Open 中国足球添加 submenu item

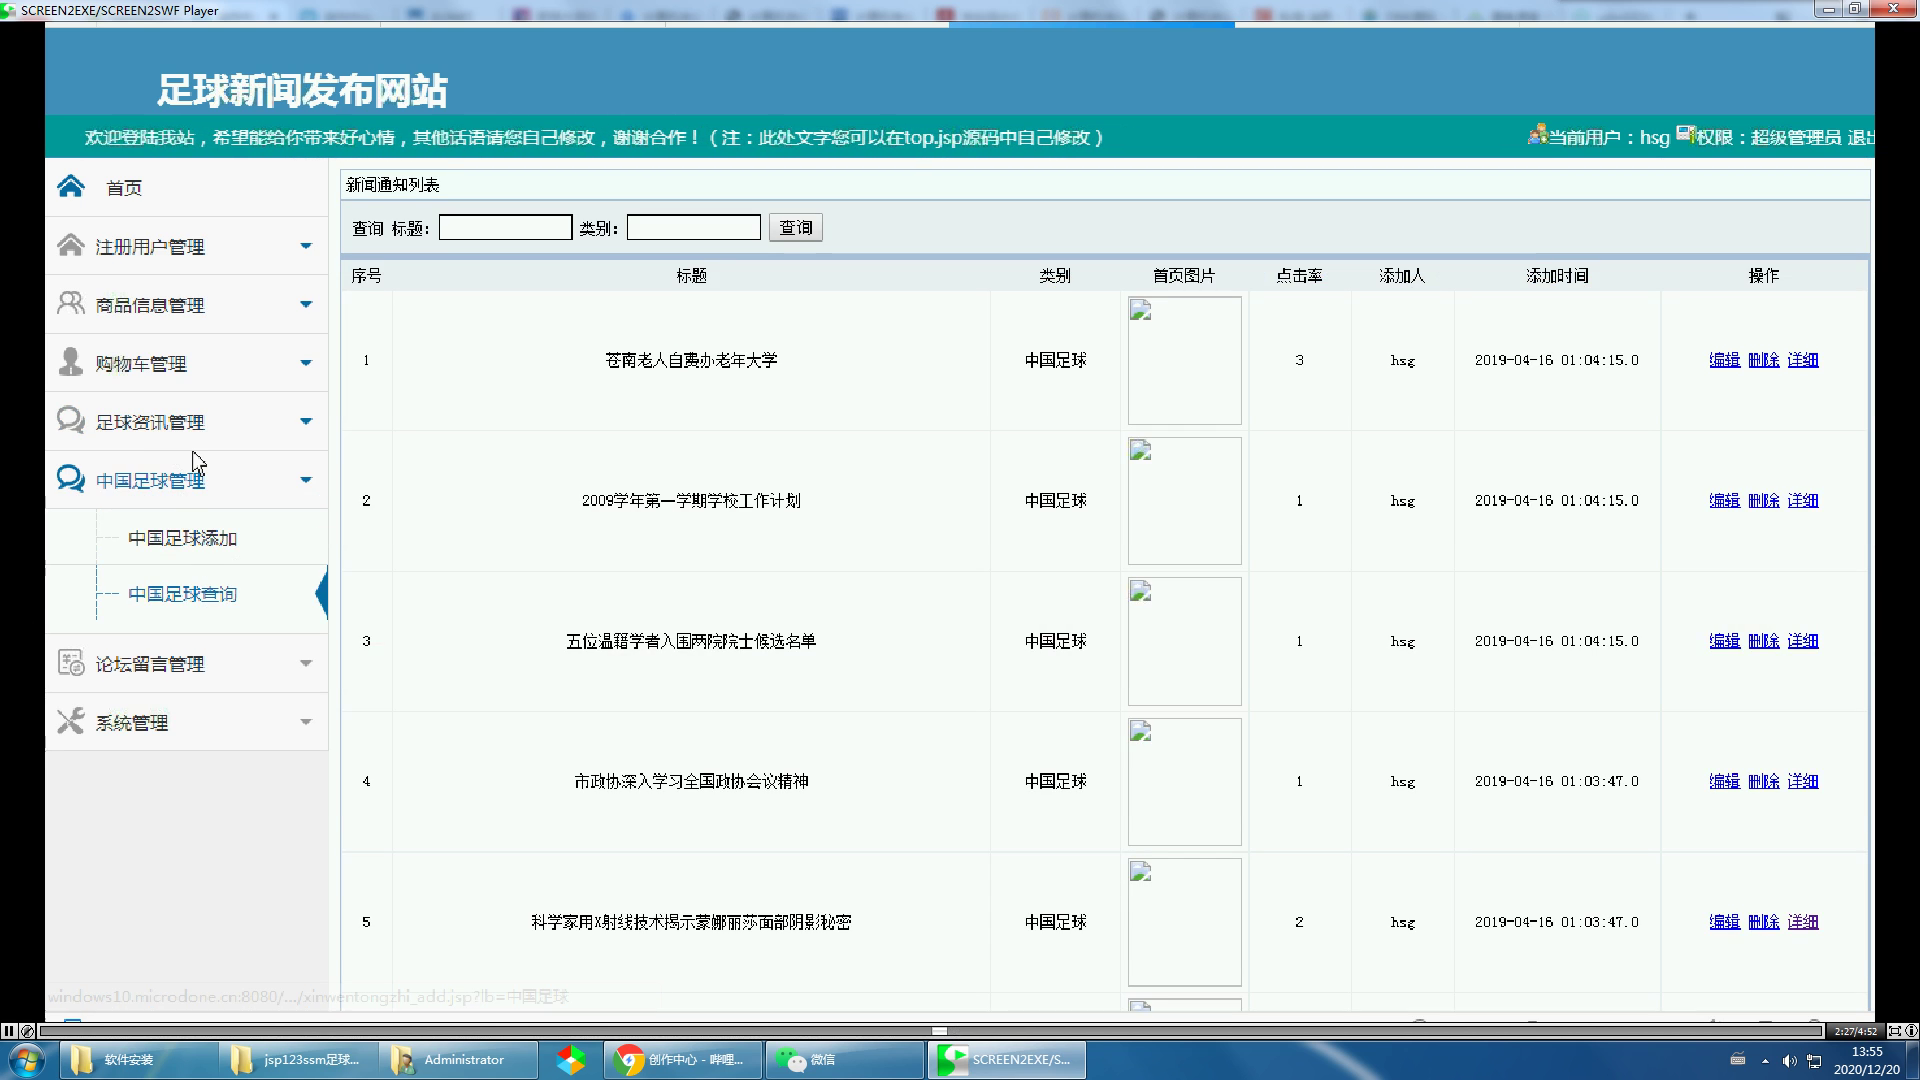182,538
